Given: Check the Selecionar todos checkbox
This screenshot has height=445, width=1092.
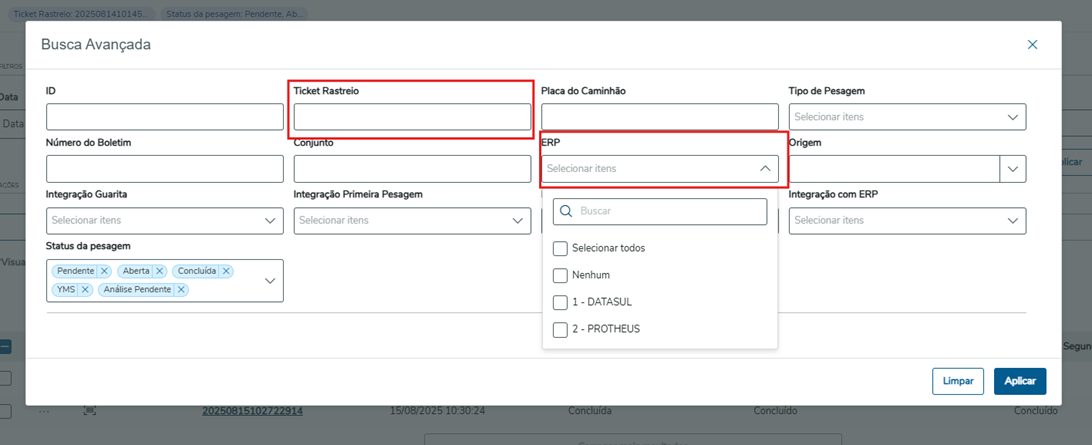Looking at the screenshot, I should pyautogui.click(x=560, y=248).
